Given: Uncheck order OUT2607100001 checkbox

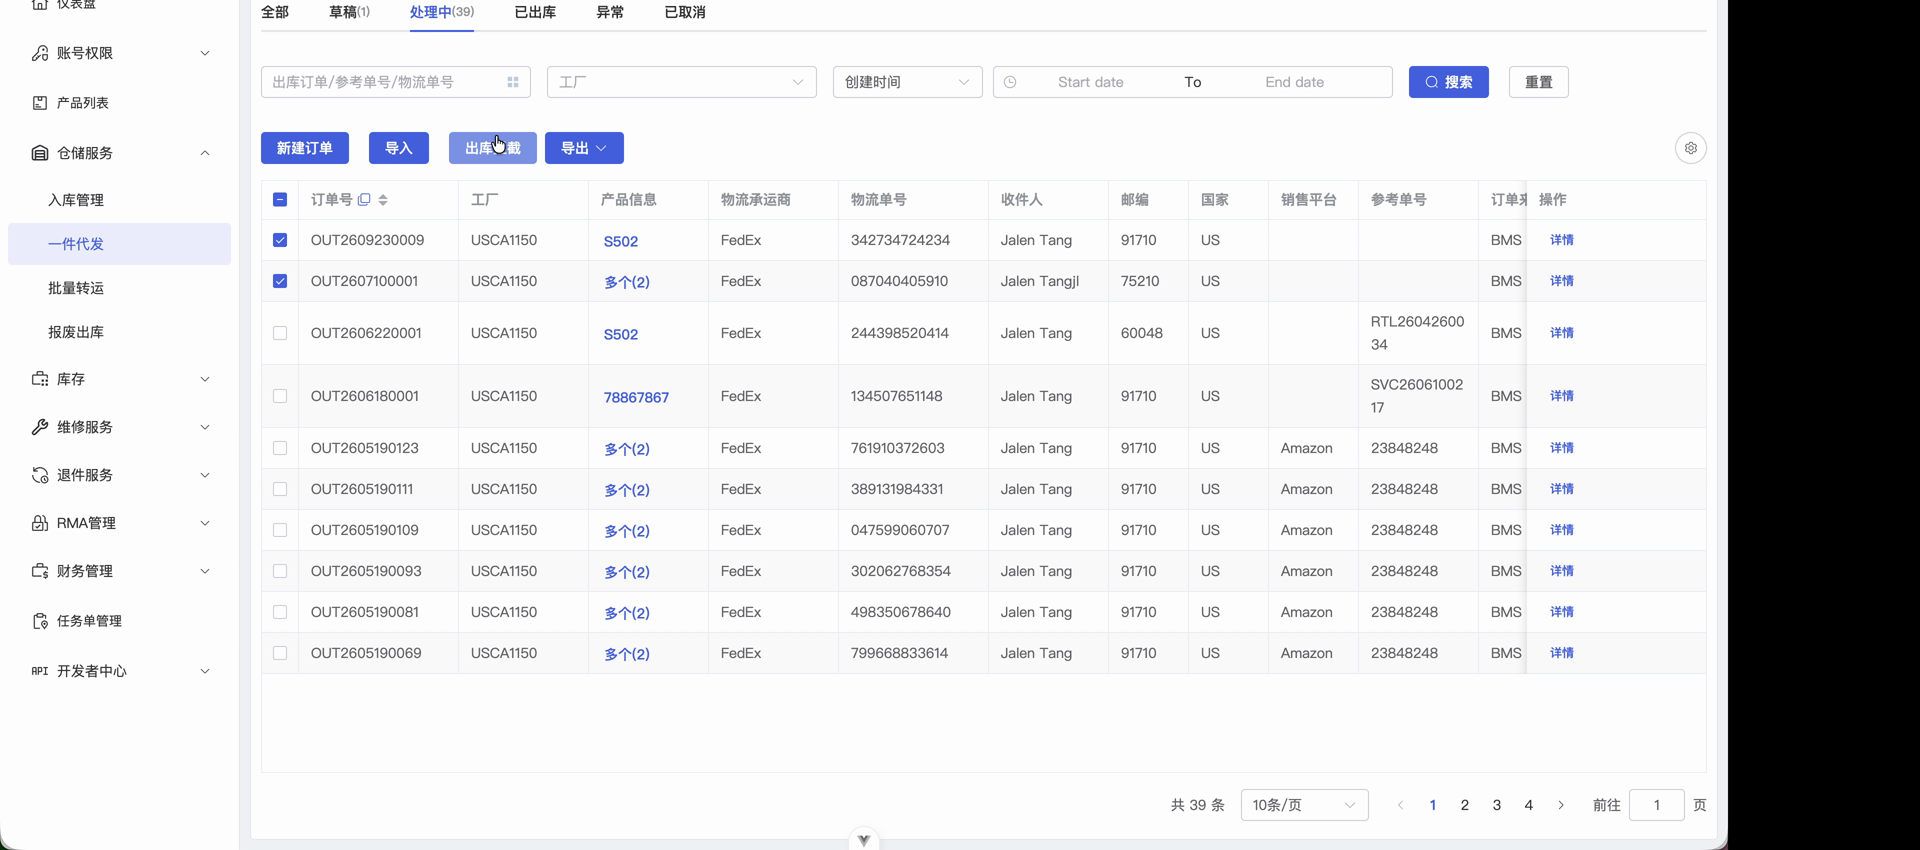Looking at the screenshot, I should pos(280,281).
